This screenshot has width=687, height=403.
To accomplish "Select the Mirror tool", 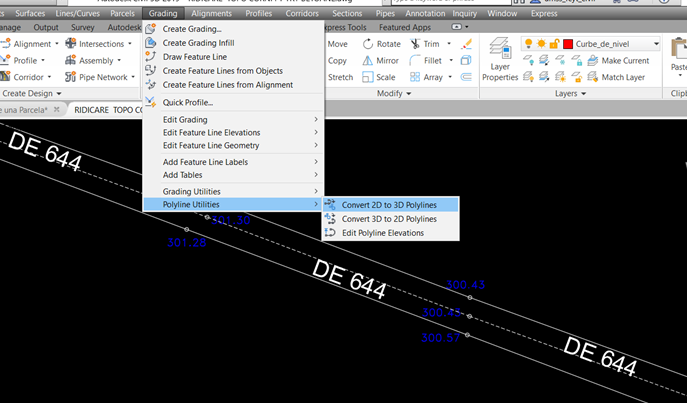I will click(380, 60).
